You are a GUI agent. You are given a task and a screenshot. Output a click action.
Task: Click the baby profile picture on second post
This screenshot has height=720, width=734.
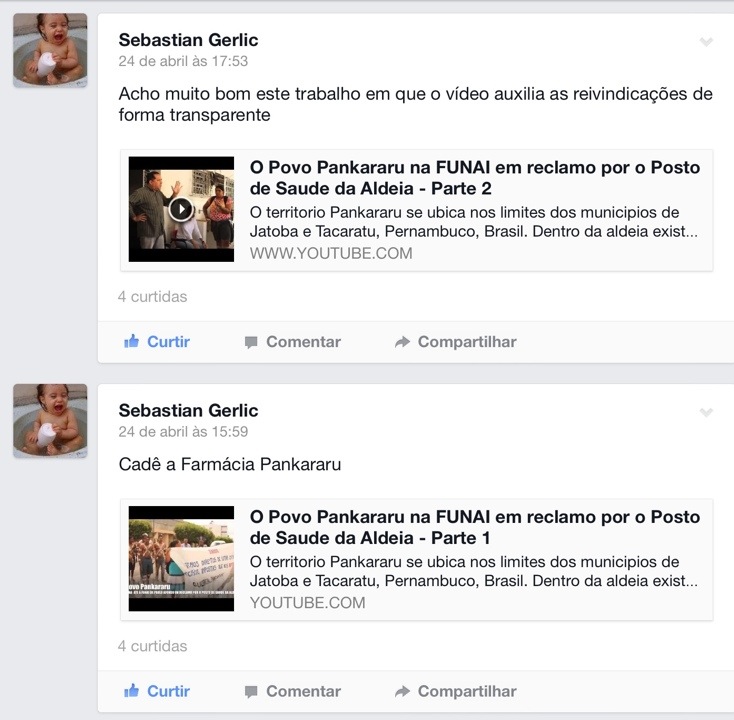pos(50,420)
